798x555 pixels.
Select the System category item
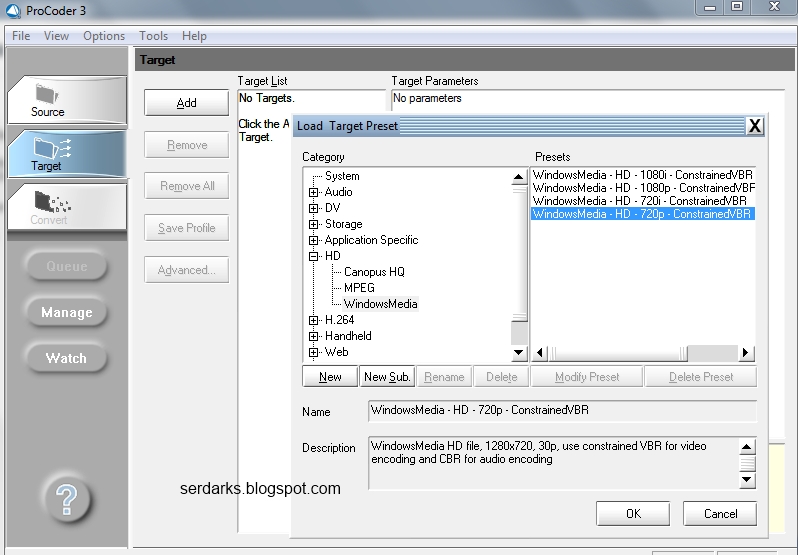(342, 176)
